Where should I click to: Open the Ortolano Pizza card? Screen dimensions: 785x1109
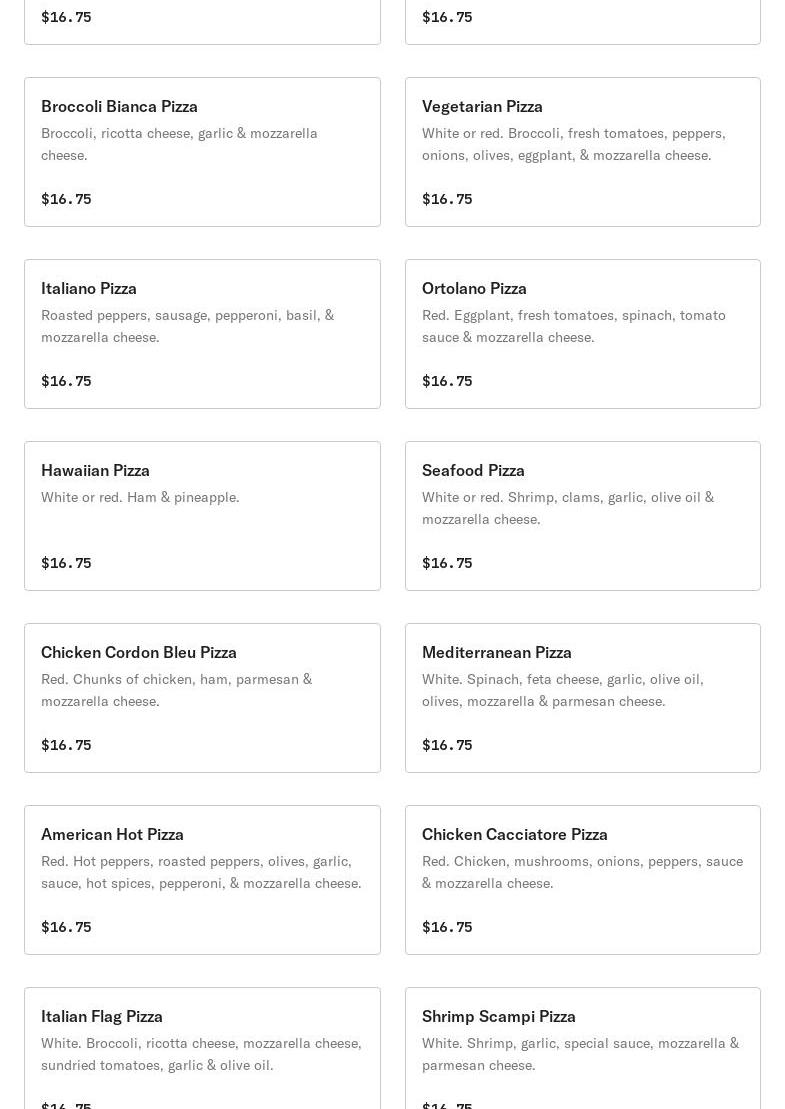click(x=474, y=288)
